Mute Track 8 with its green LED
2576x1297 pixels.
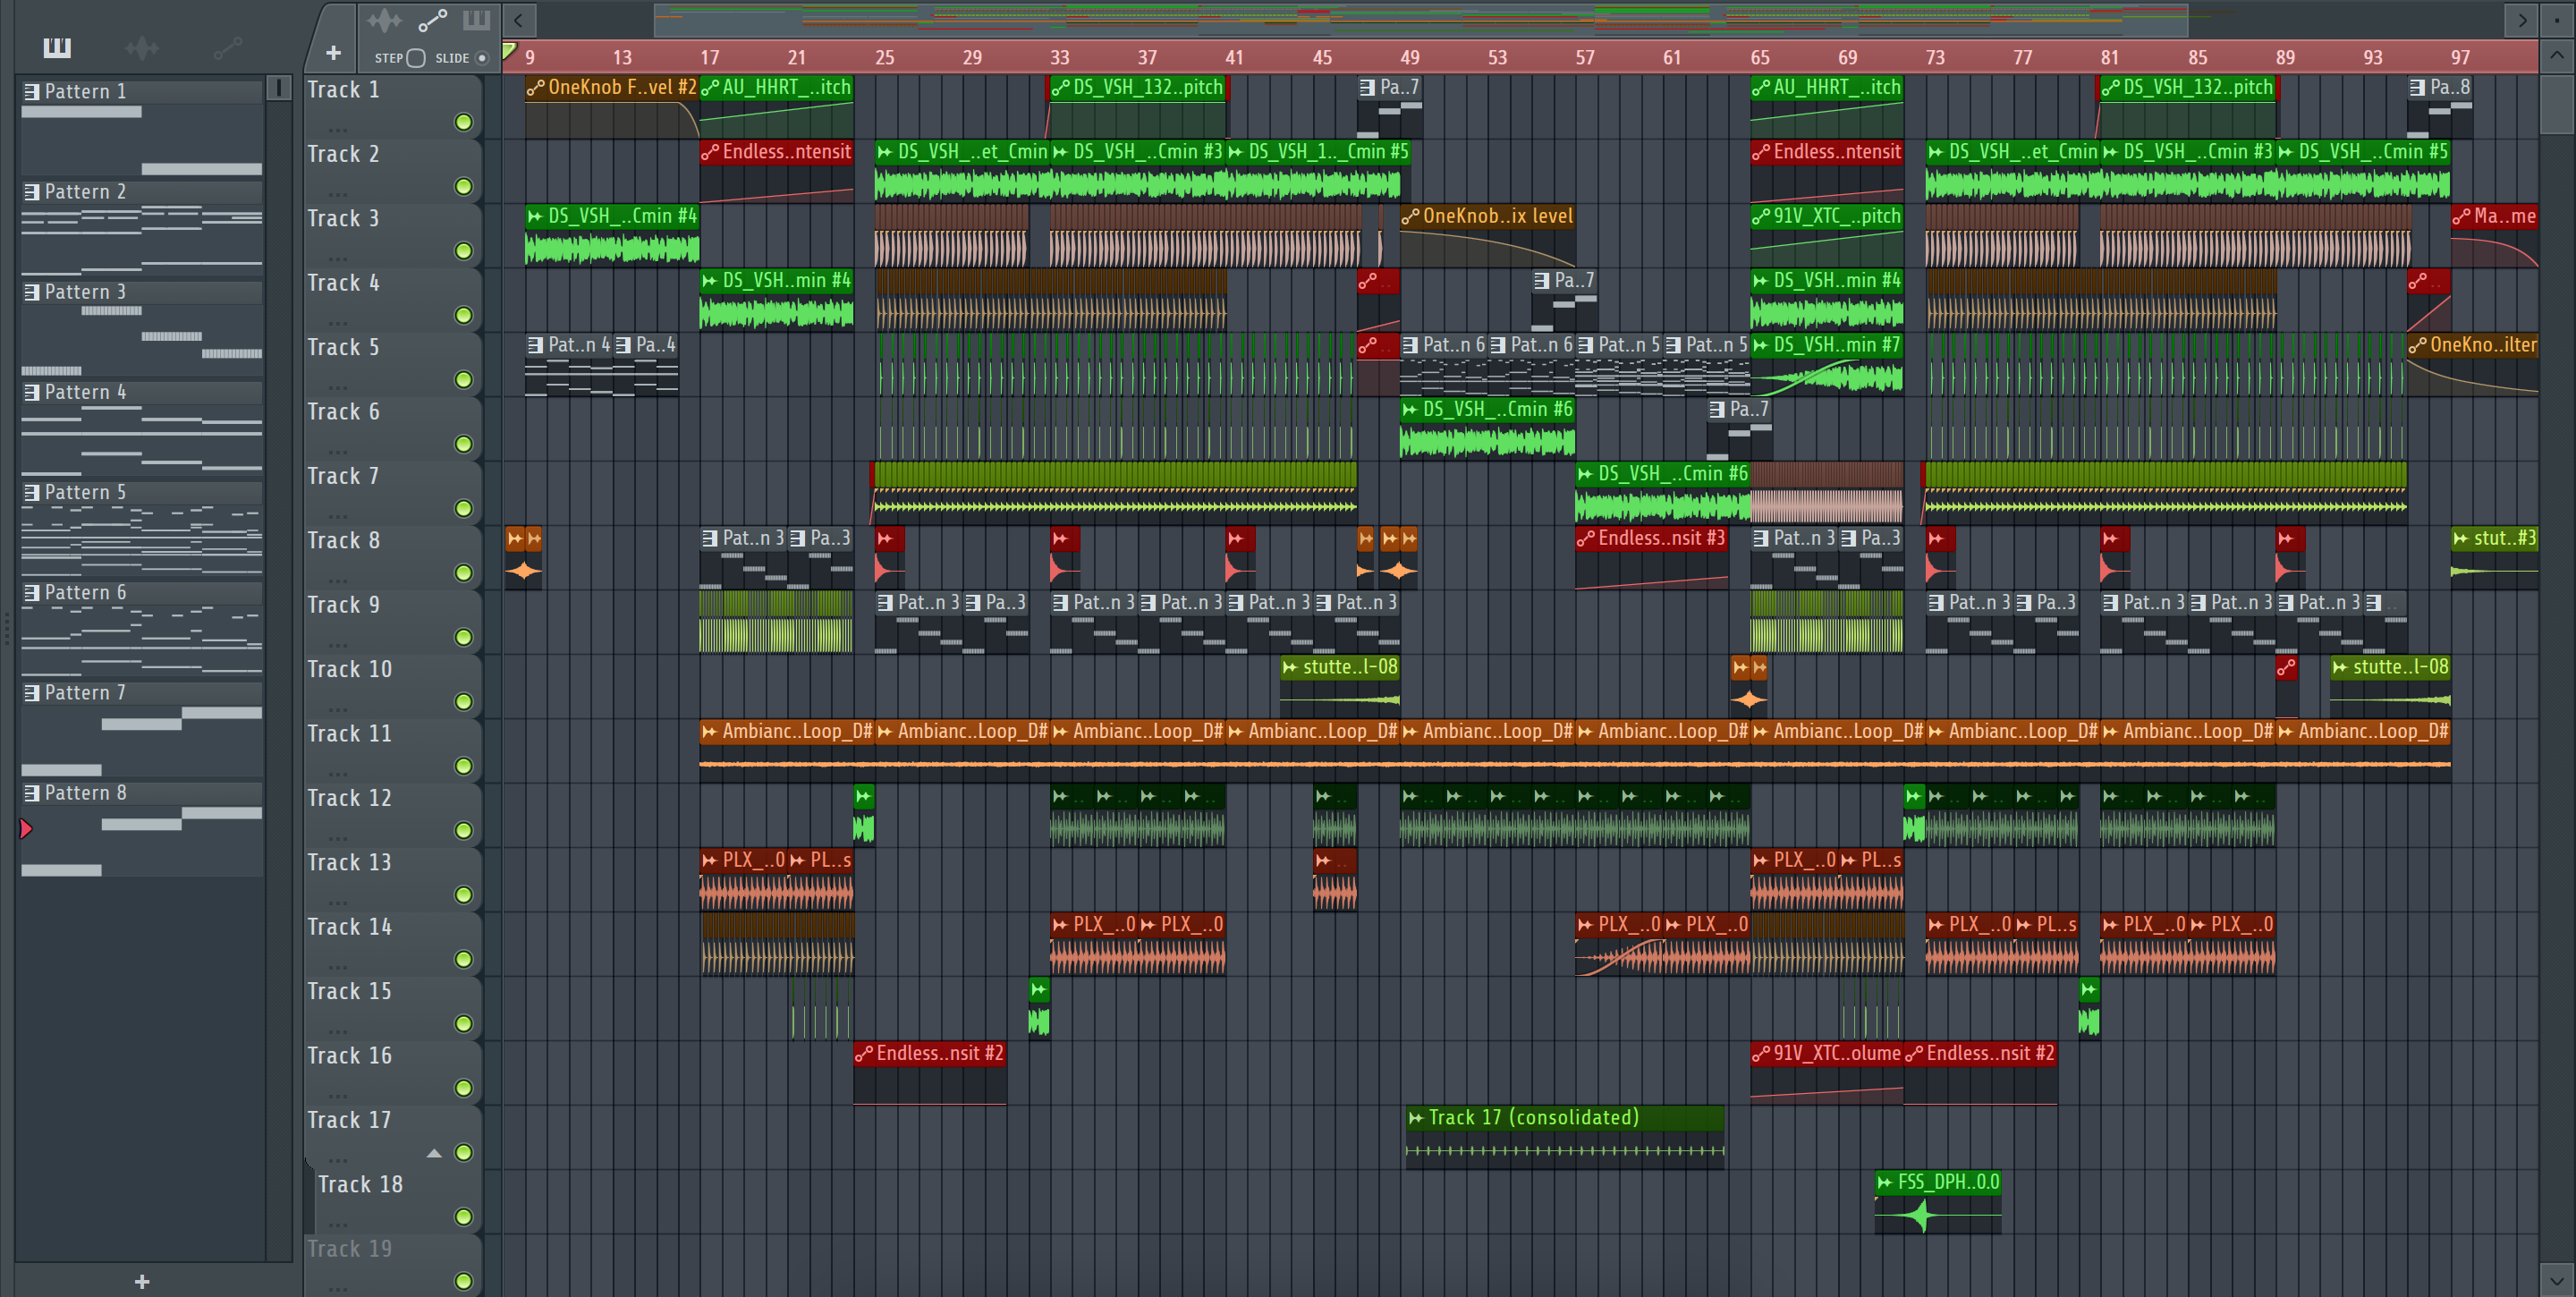point(463,573)
